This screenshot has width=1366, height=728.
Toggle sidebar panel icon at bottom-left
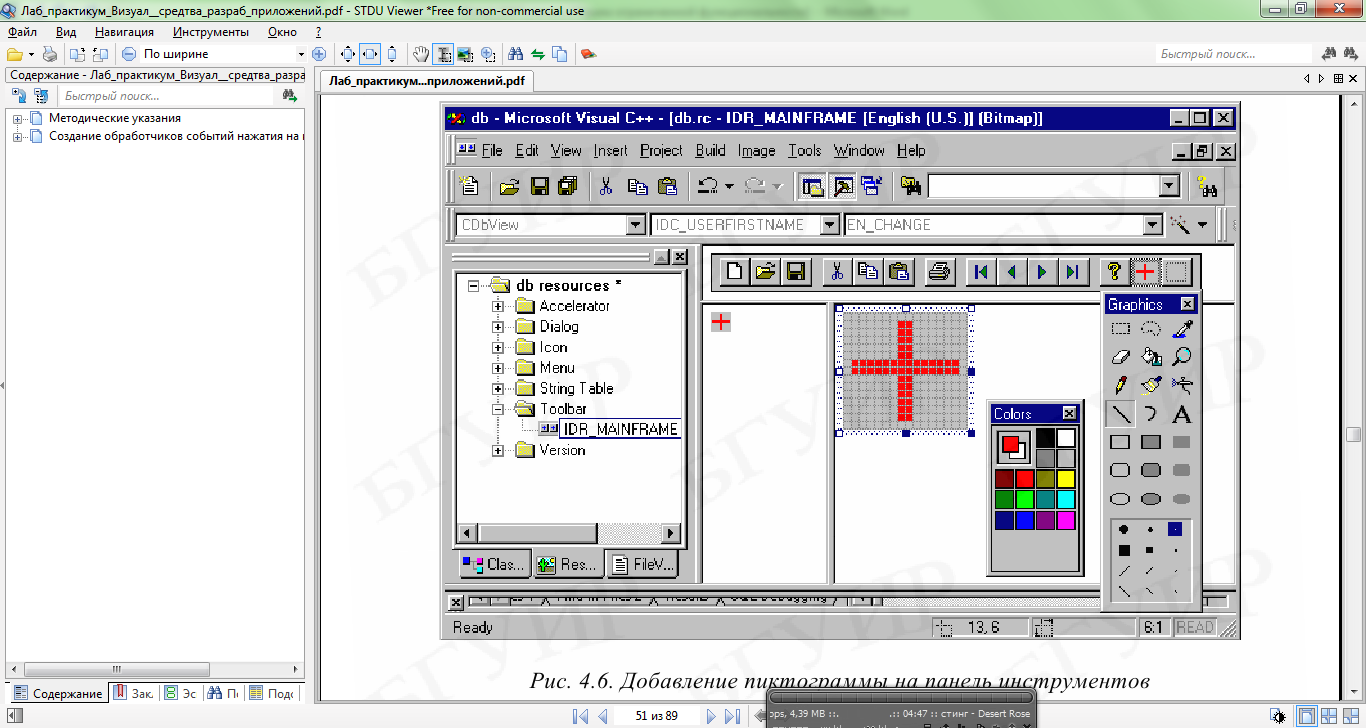15,716
